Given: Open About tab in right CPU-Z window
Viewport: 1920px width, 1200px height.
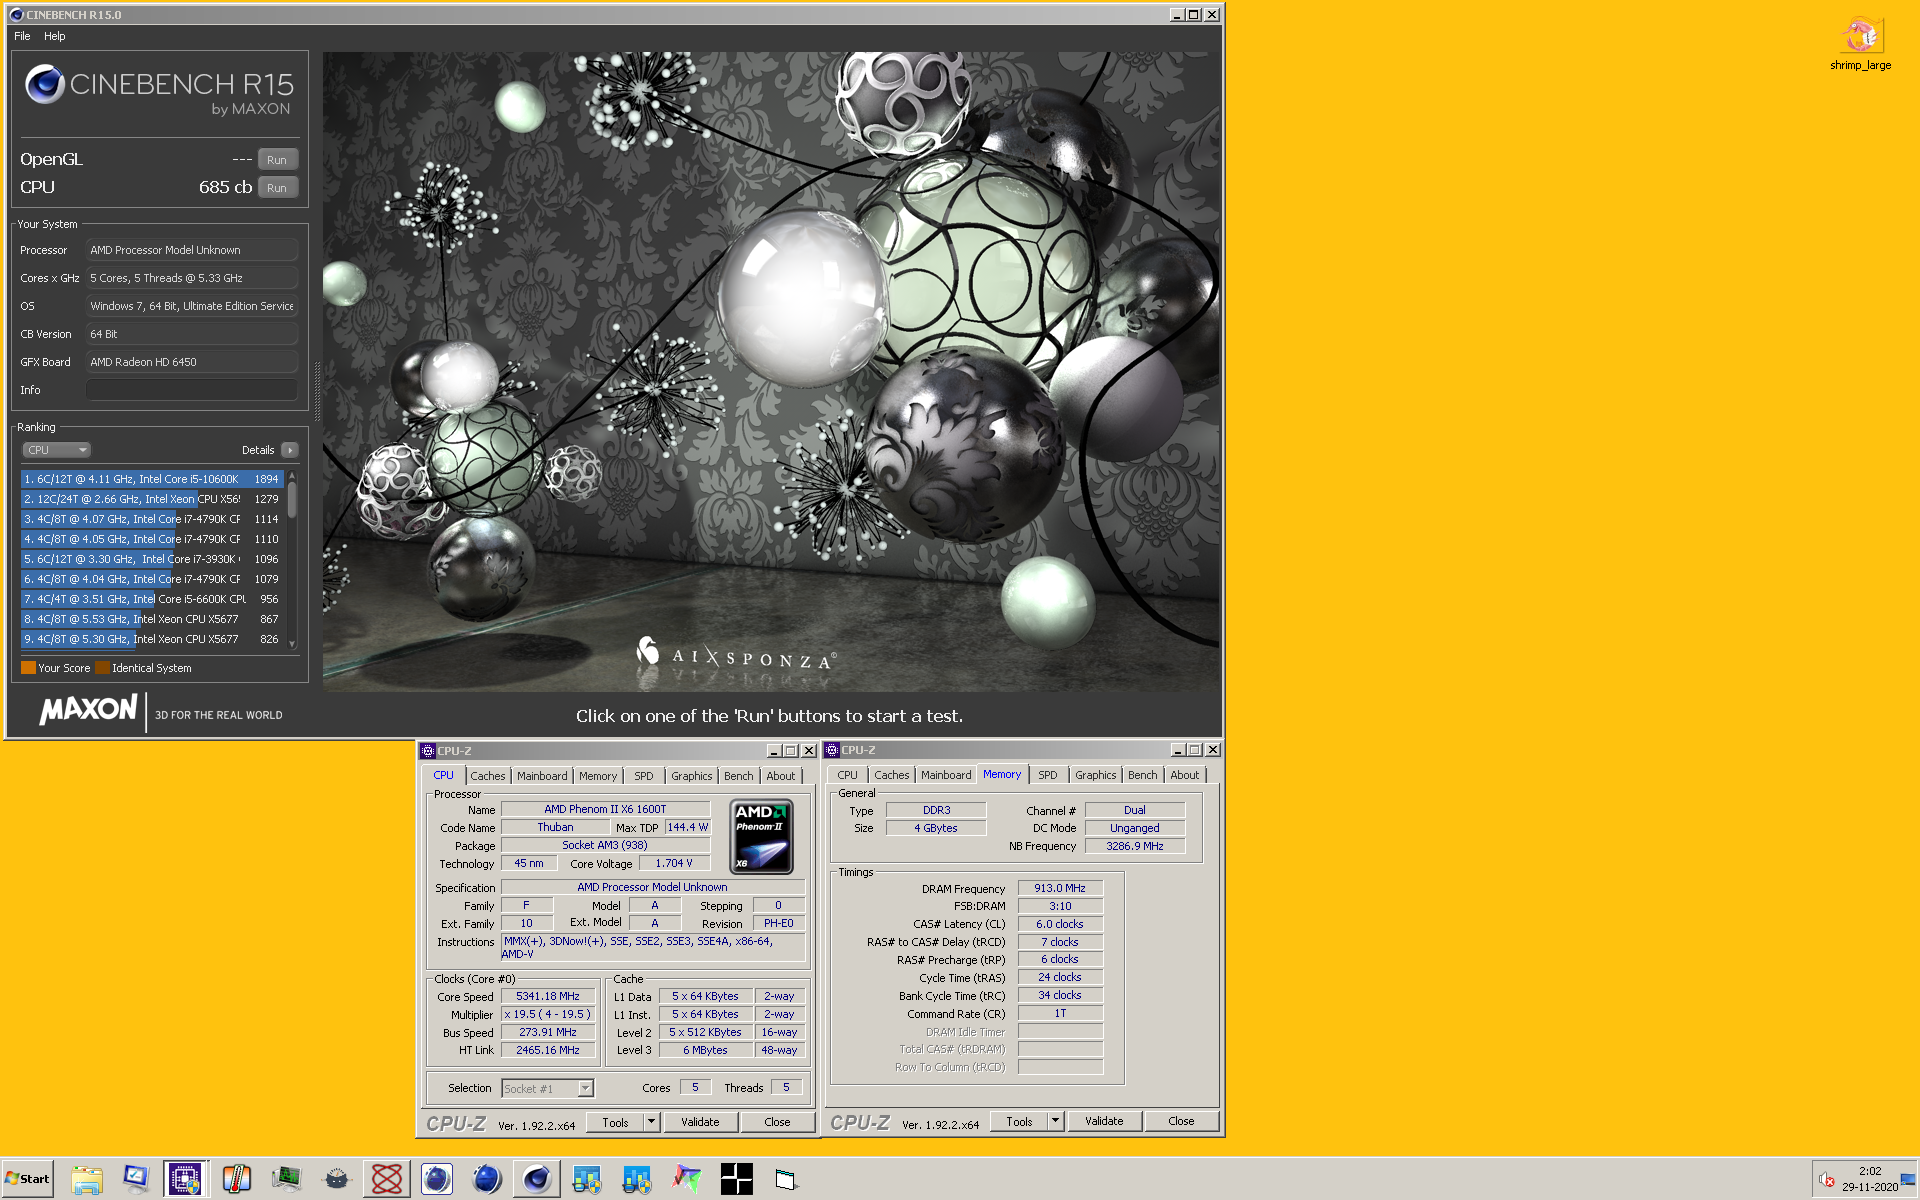Looking at the screenshot, I should point(1185,775).
